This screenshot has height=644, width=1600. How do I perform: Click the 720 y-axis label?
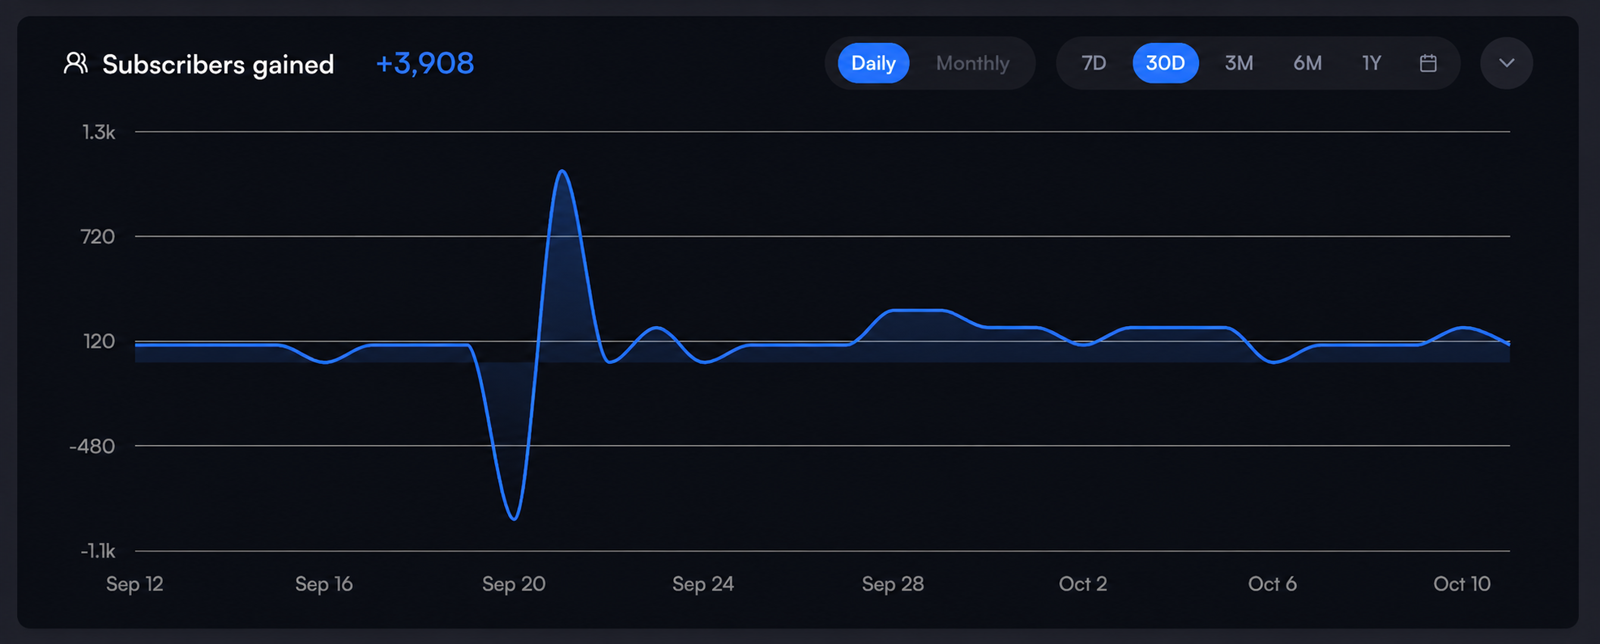point(98,237)
